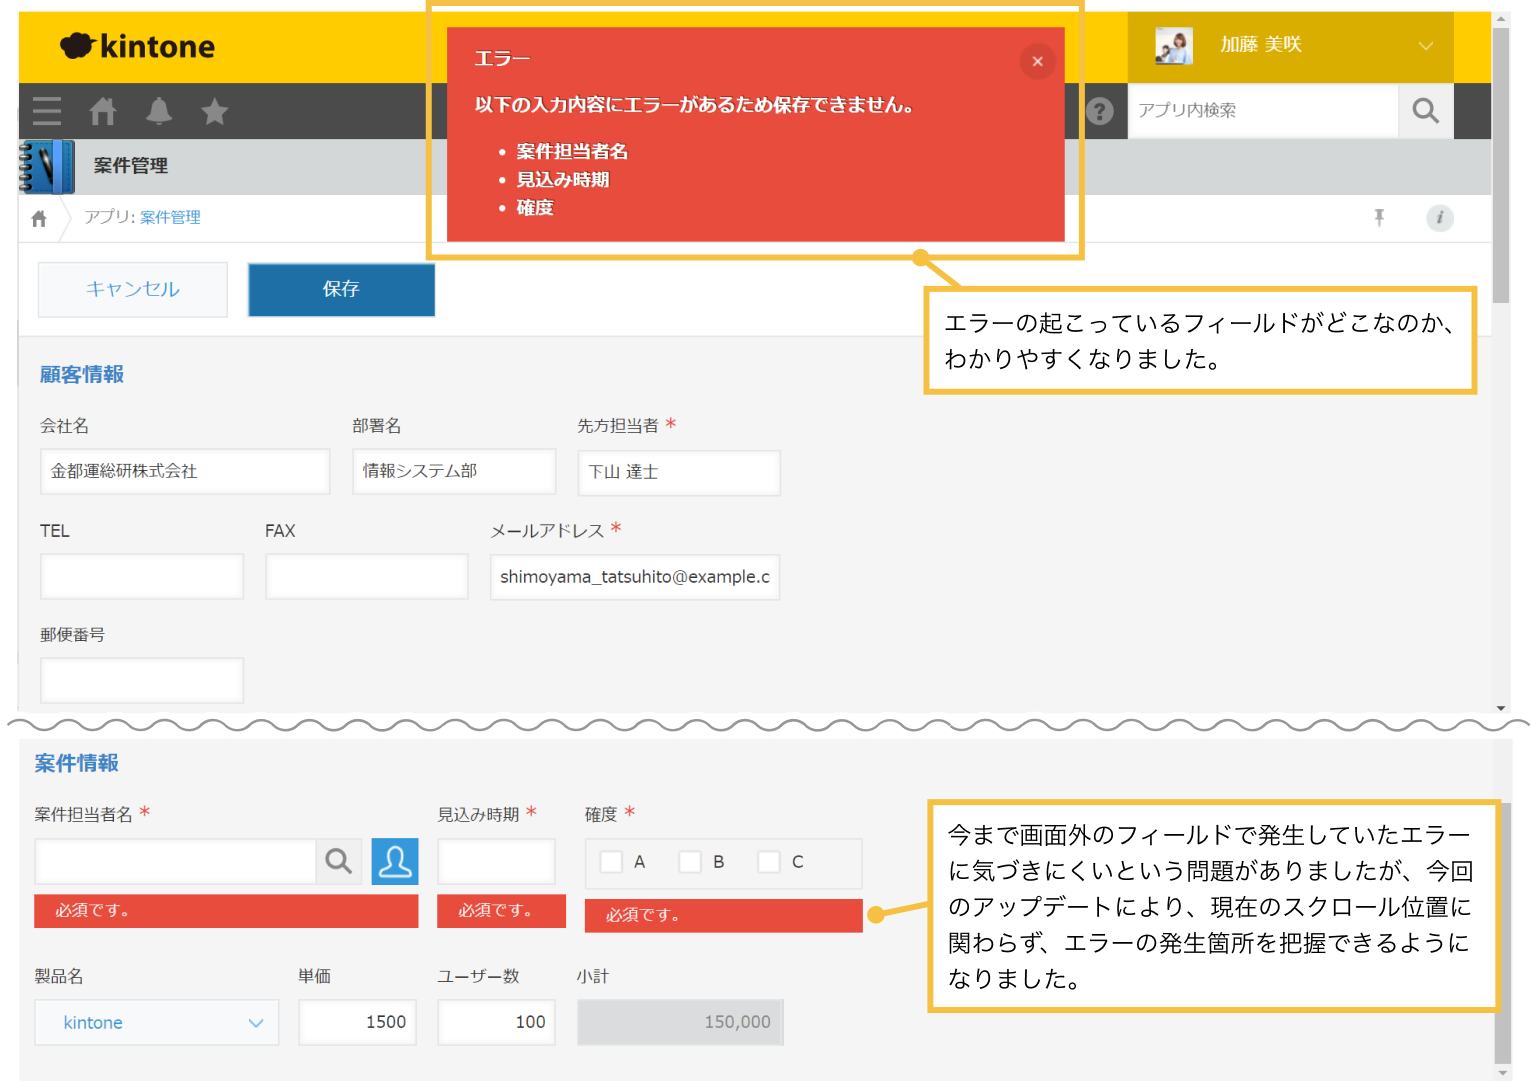Click the 単価 field showing 1500
The image size is (1536, 1082).
point(357,1022)
